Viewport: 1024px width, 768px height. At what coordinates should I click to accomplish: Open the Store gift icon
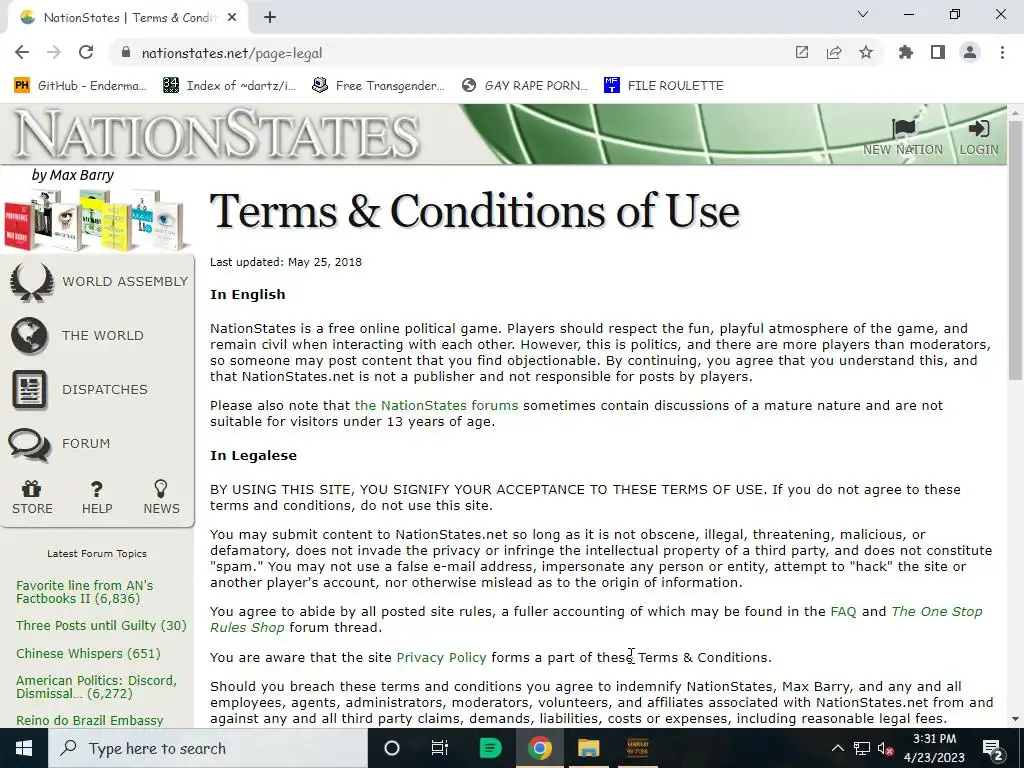point(31,488)
